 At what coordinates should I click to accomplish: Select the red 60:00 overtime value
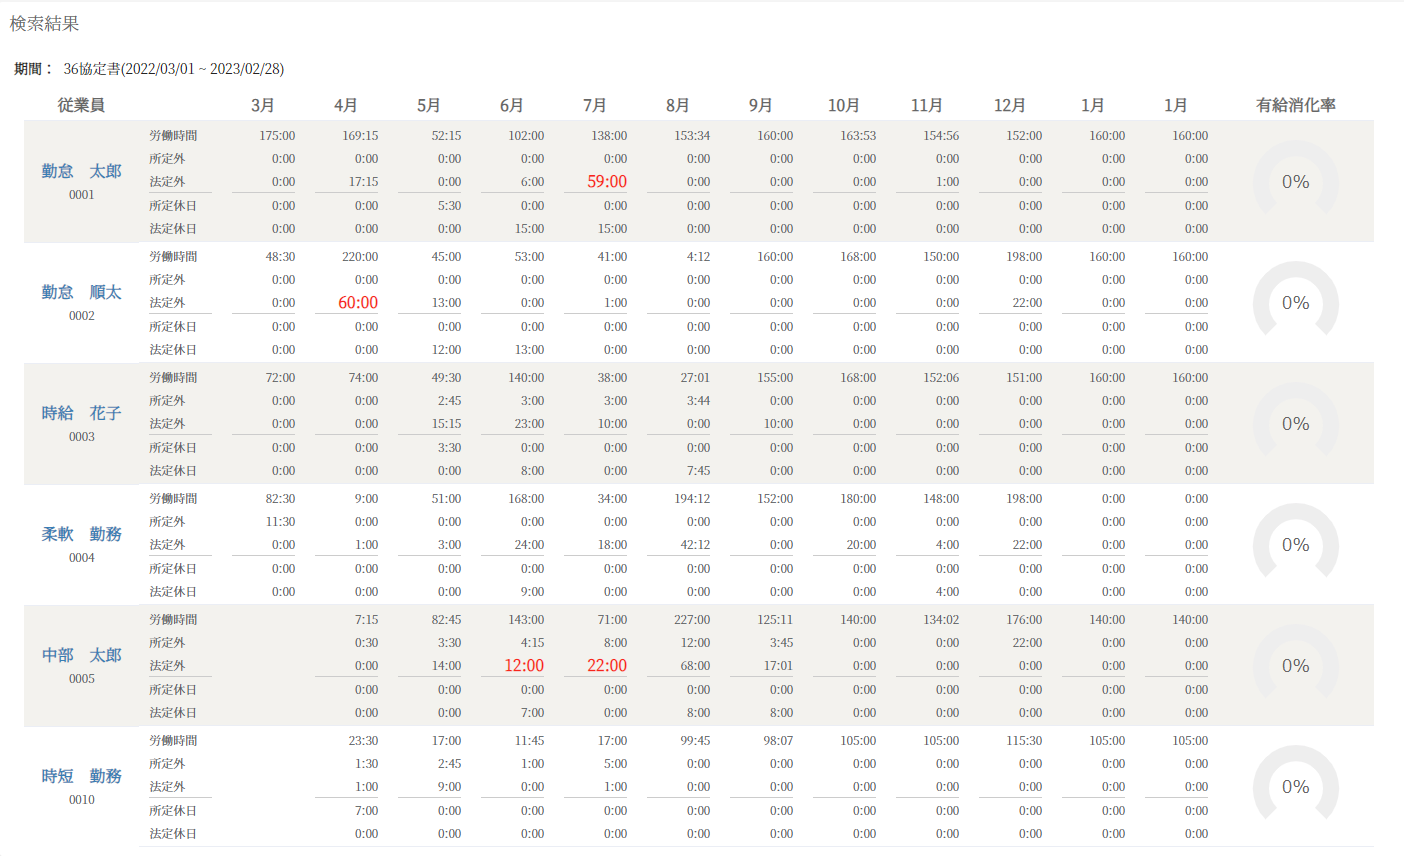point(358,303)
